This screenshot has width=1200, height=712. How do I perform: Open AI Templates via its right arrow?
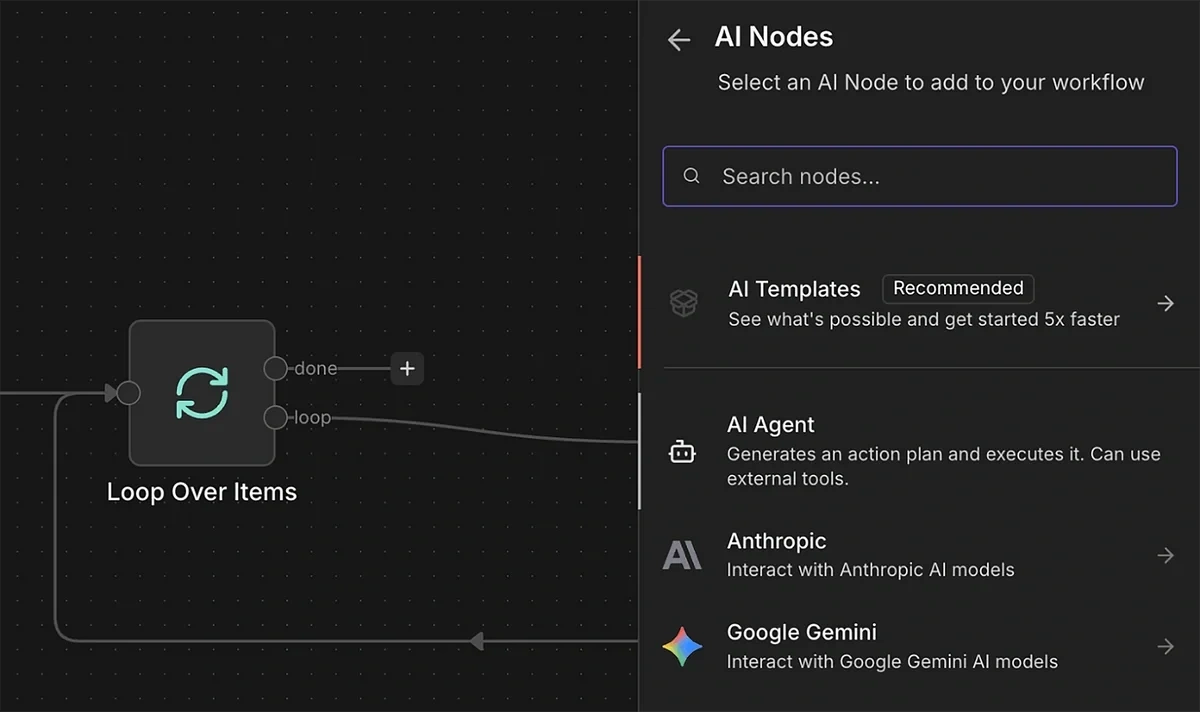tap(1166, 303)
